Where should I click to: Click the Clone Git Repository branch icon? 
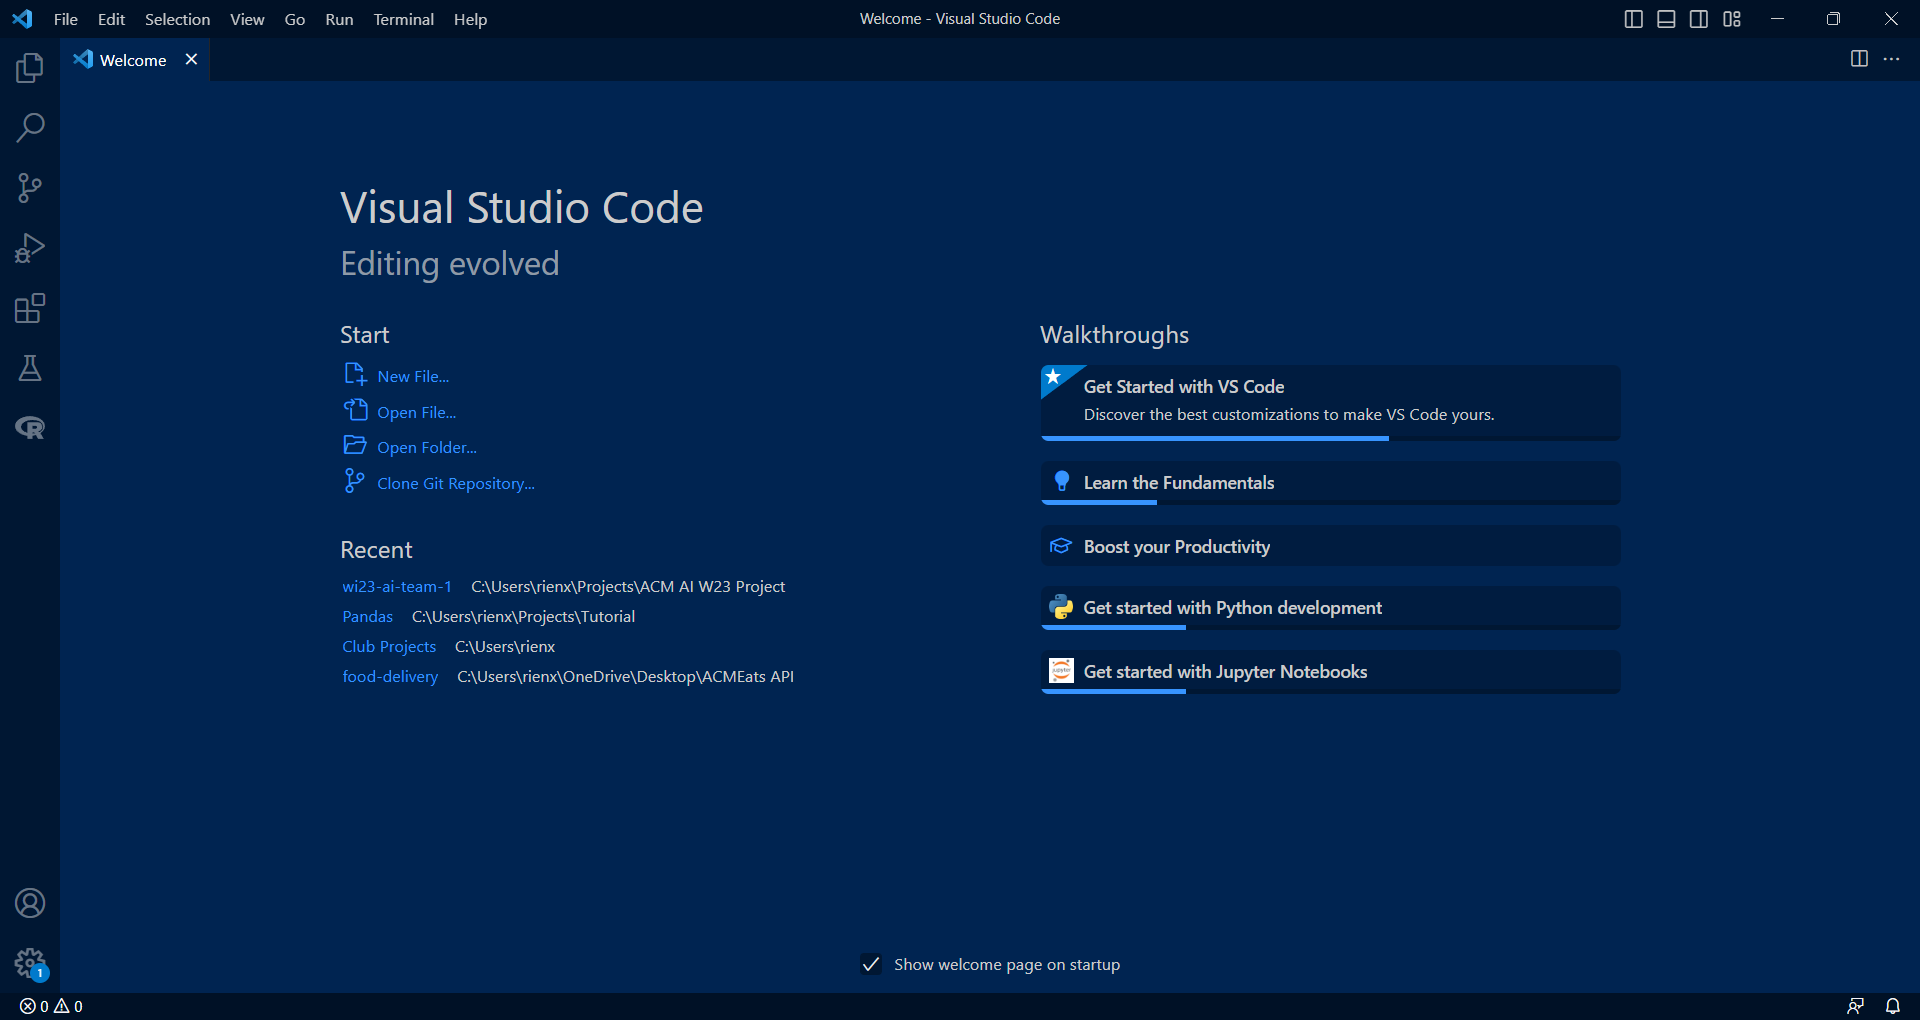(354, 481)
